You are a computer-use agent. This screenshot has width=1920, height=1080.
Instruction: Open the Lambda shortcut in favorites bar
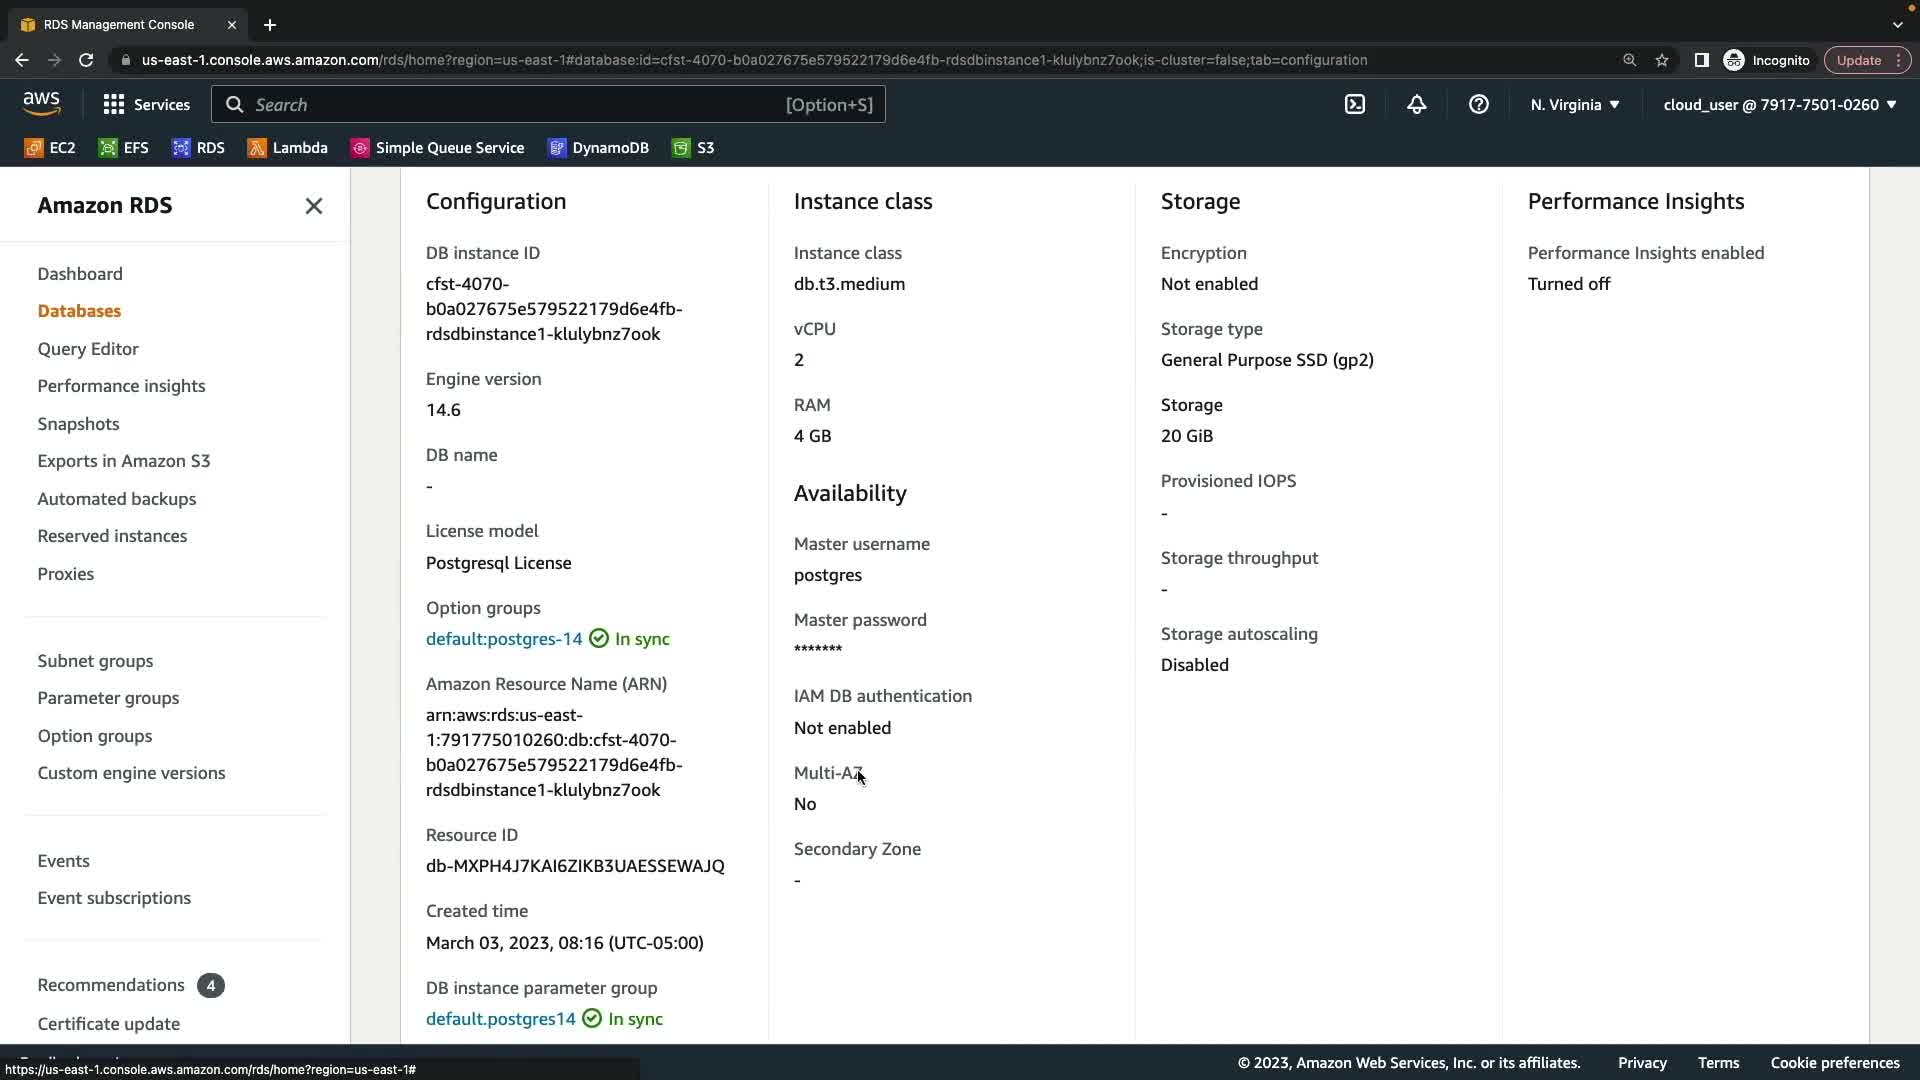click(x=288, y=148)
